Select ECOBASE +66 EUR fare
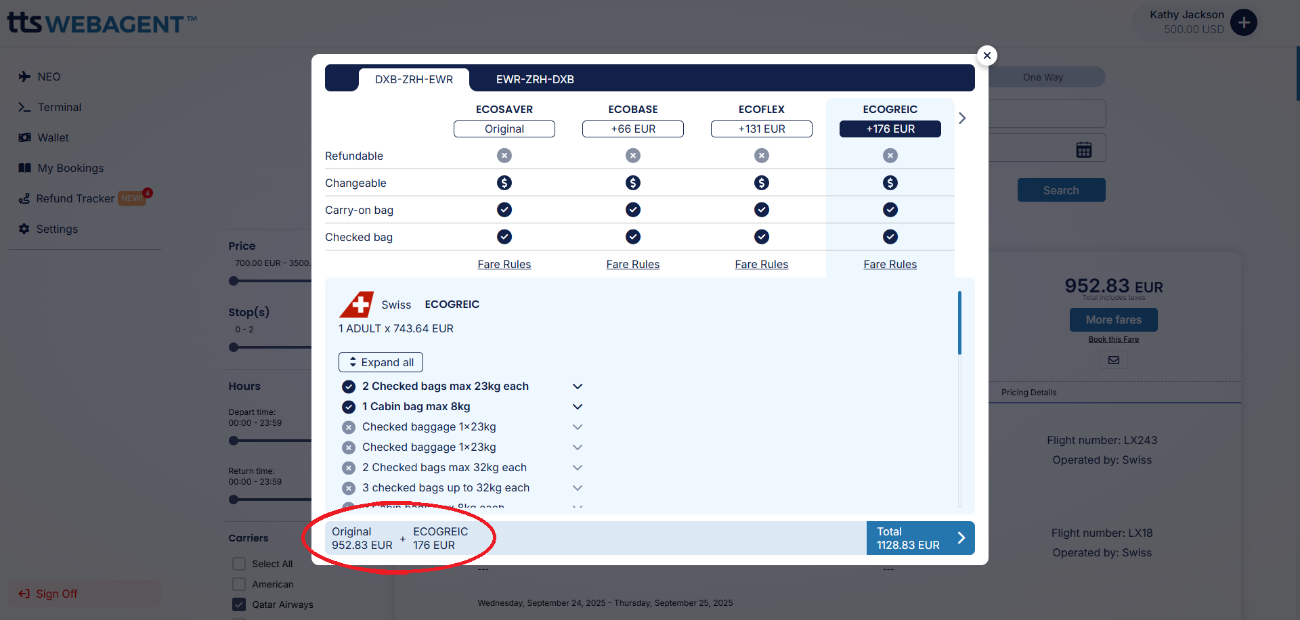The height and width of the screenshot is (620, 1300). pos(633,129)
